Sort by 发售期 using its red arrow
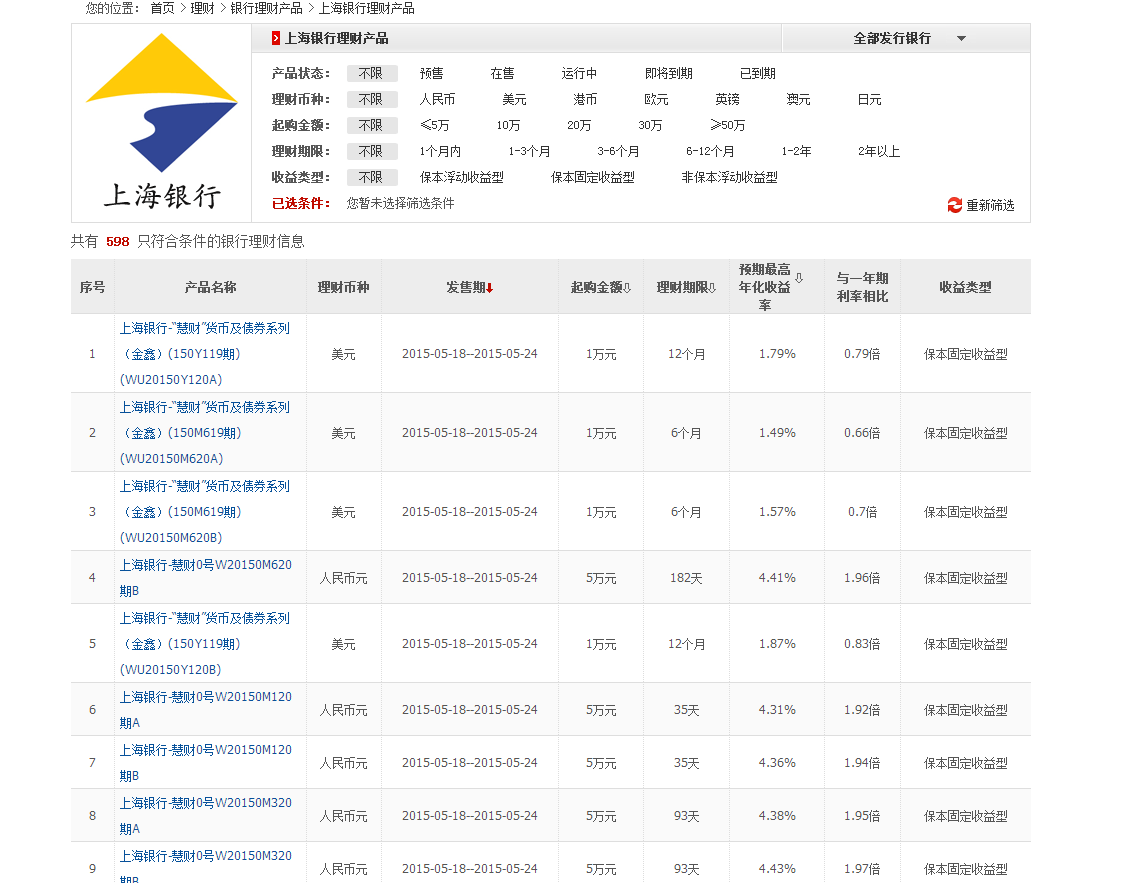1129x883 pixels. (x=490, y=288)
